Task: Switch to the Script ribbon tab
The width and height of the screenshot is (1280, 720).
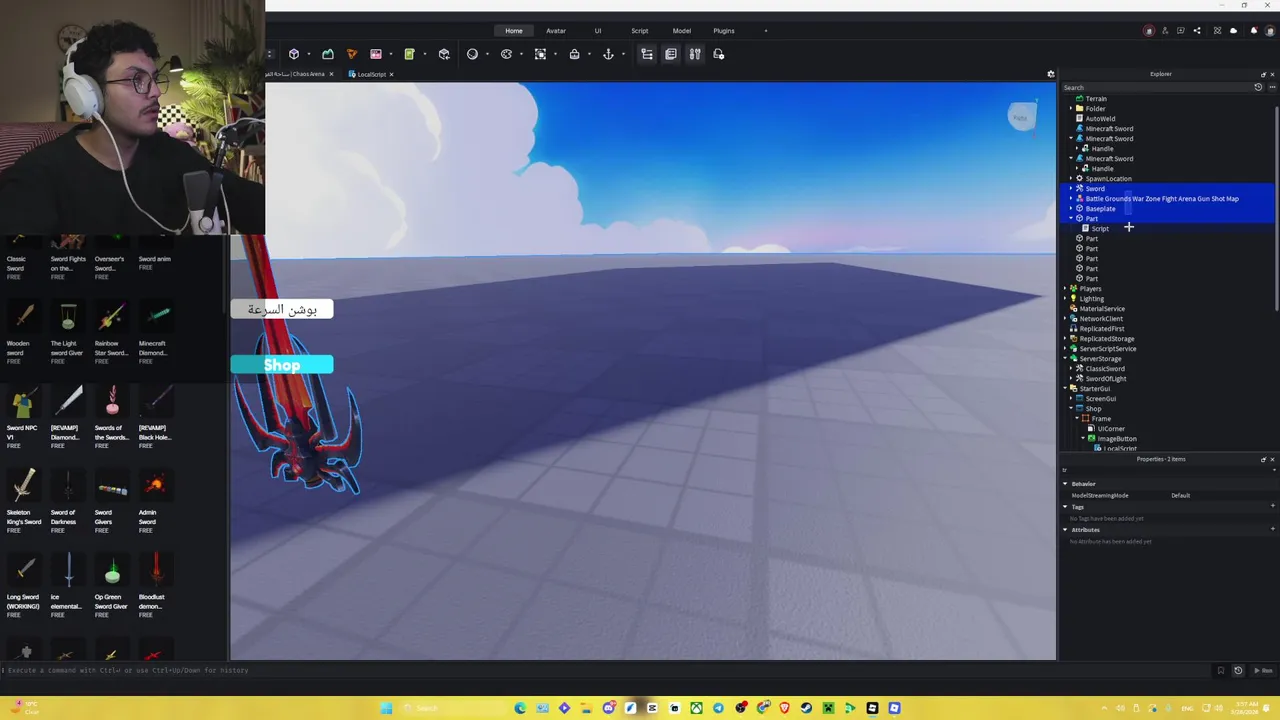Action: tap(640, 31)
